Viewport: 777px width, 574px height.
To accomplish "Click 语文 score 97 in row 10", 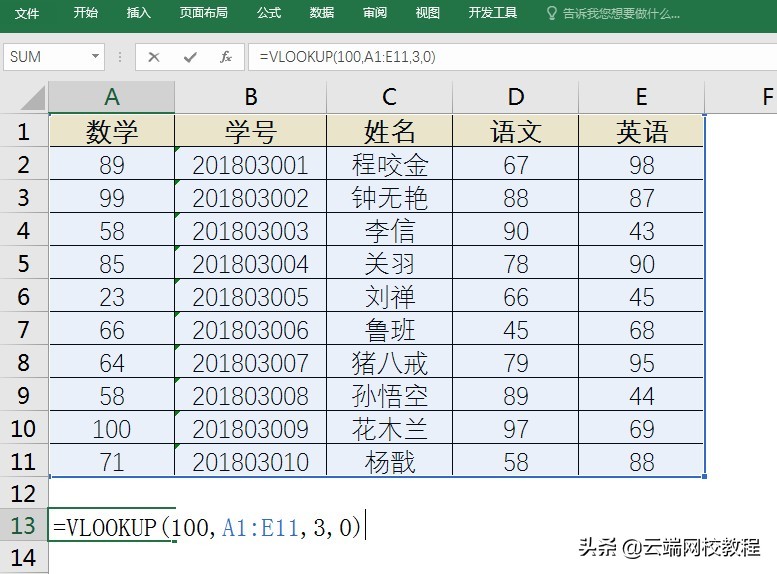I will [x=515, y=428].
